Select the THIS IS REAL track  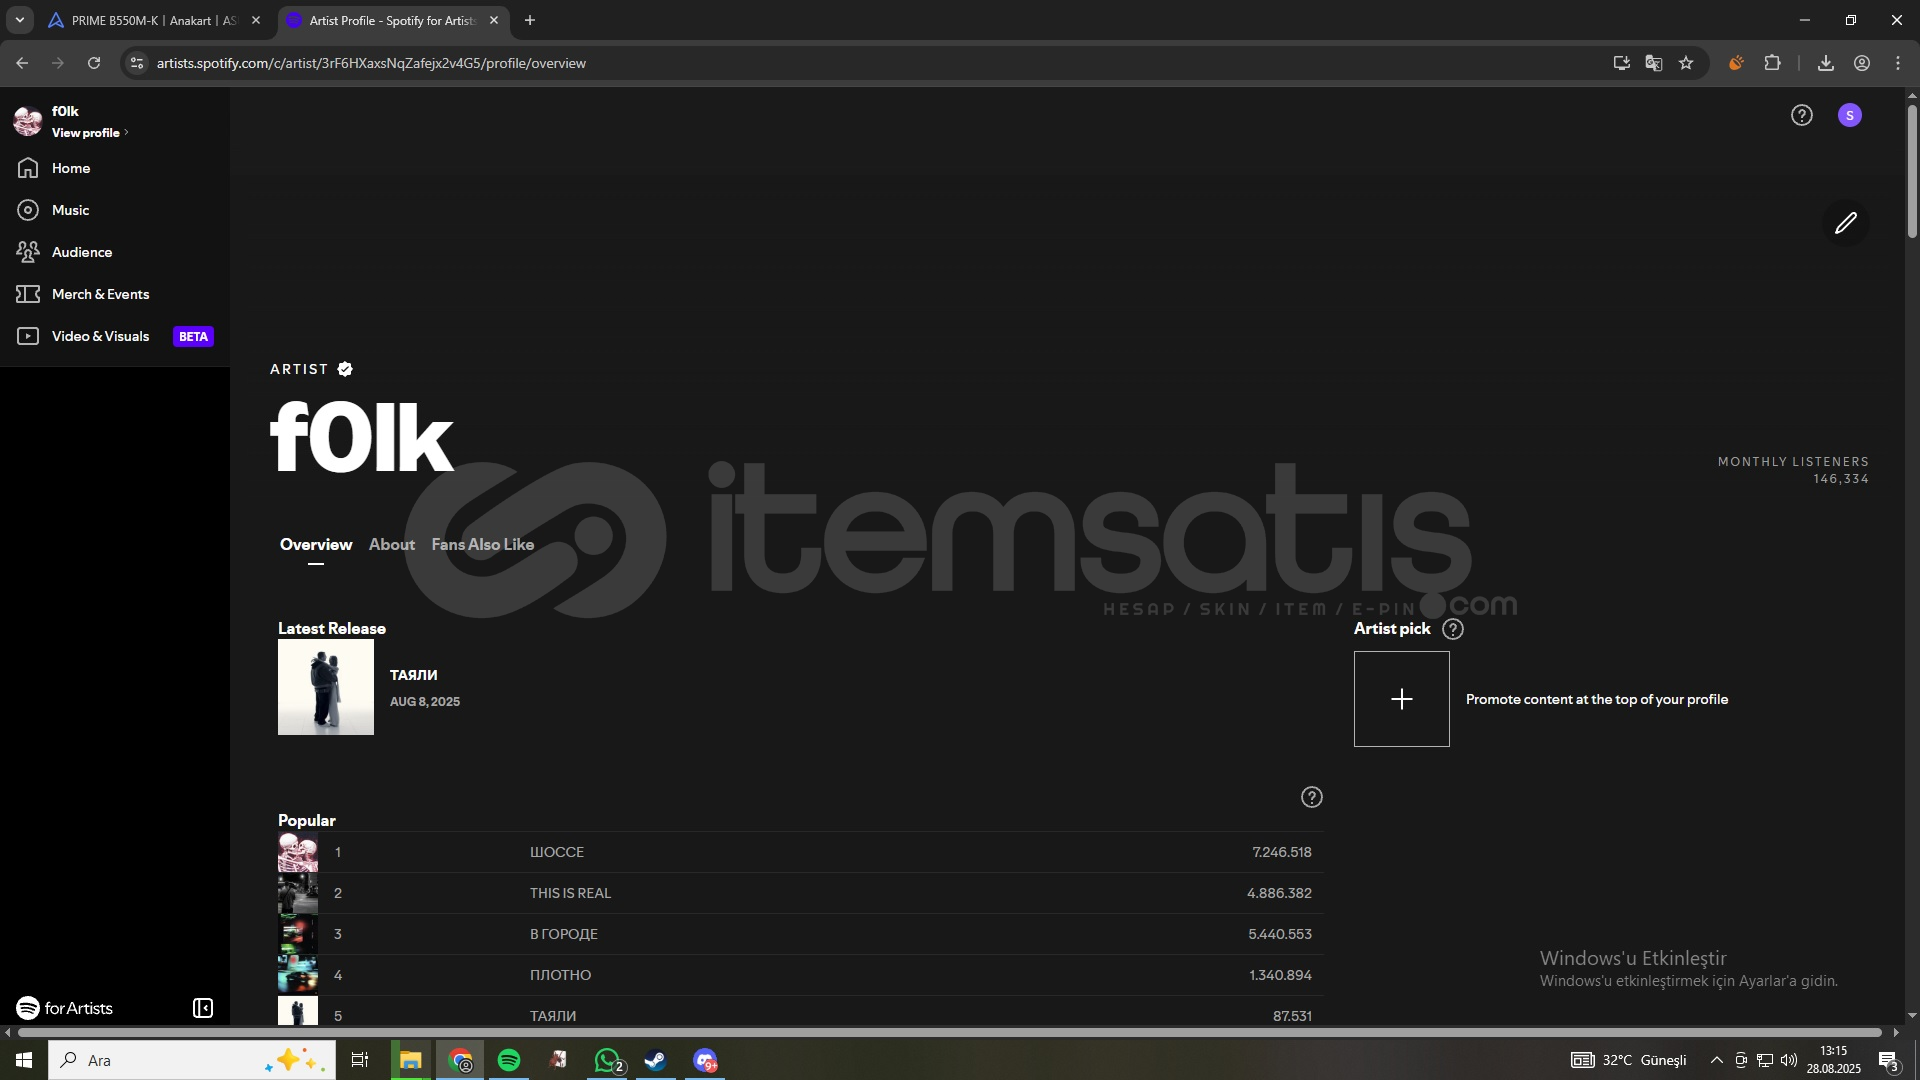(x=800, y=893)
